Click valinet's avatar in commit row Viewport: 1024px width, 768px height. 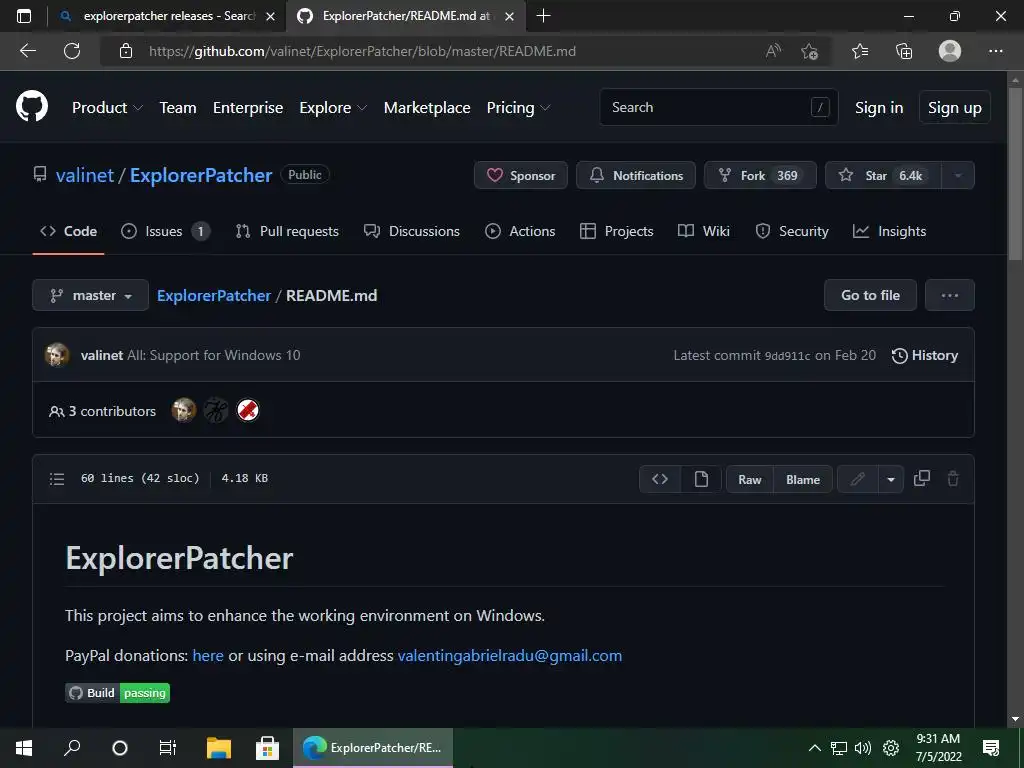coord(57,355)
